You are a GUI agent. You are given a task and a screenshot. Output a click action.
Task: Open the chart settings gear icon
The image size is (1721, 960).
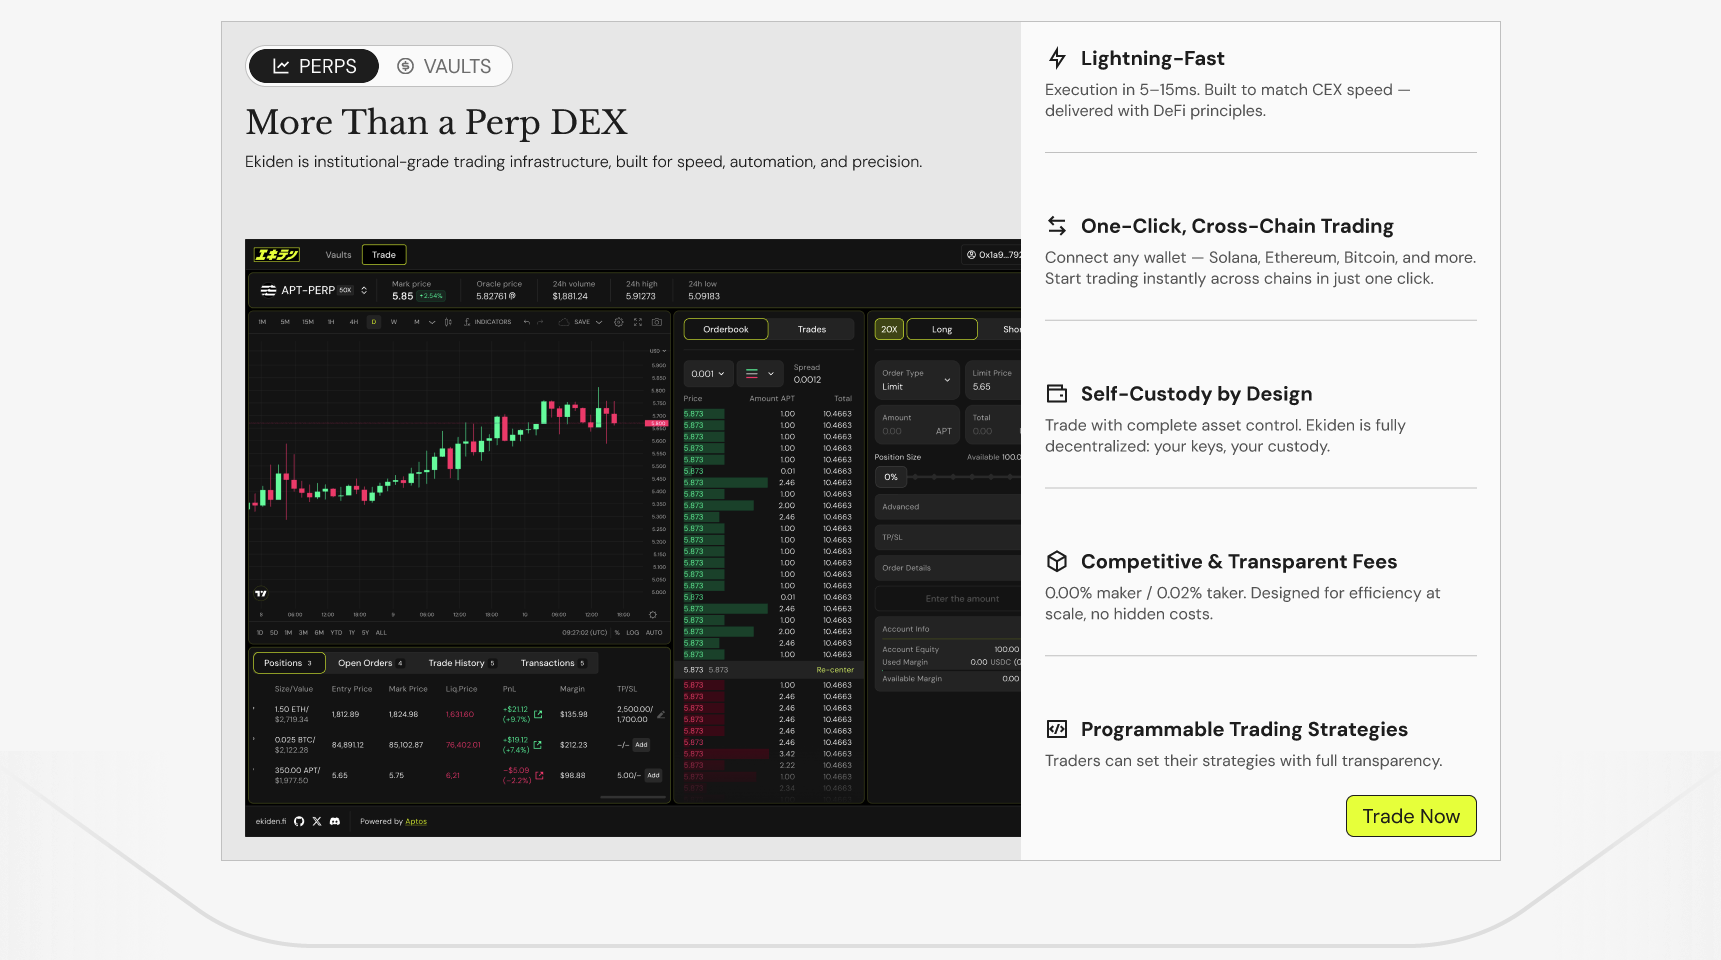(x=618, y=322)
